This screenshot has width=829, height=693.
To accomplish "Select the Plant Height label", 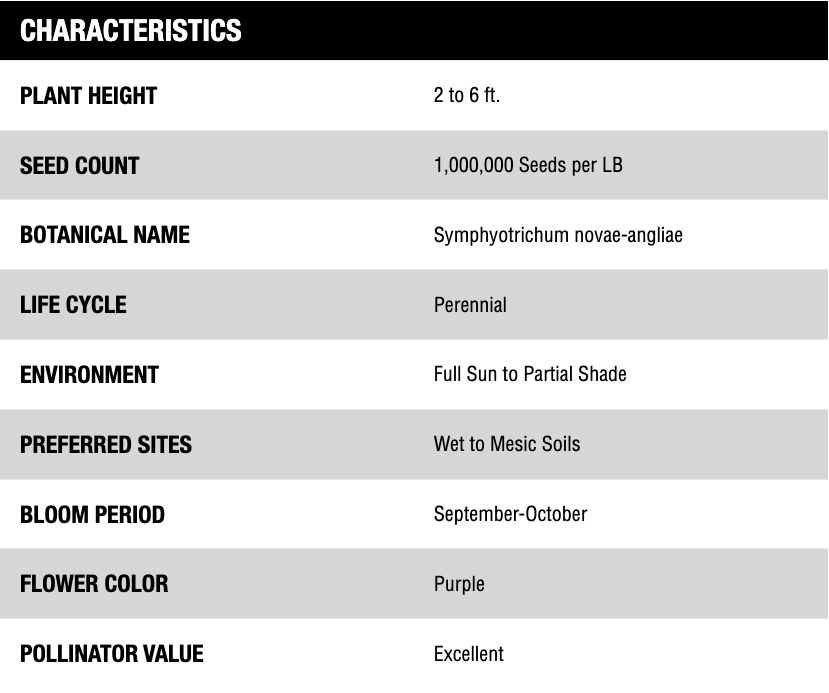I will [88, 96].
